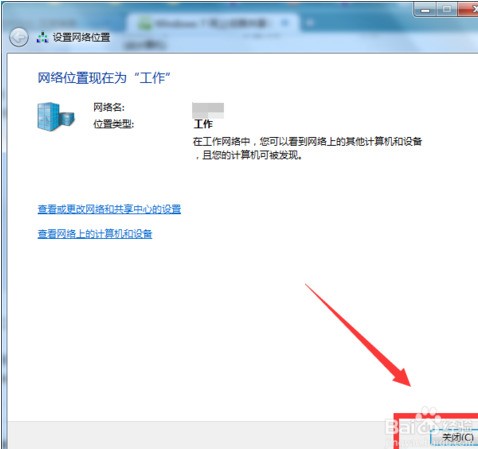Minimize the network location window
Viewport: 478px width, 449px height.
(x=425, y=10)
